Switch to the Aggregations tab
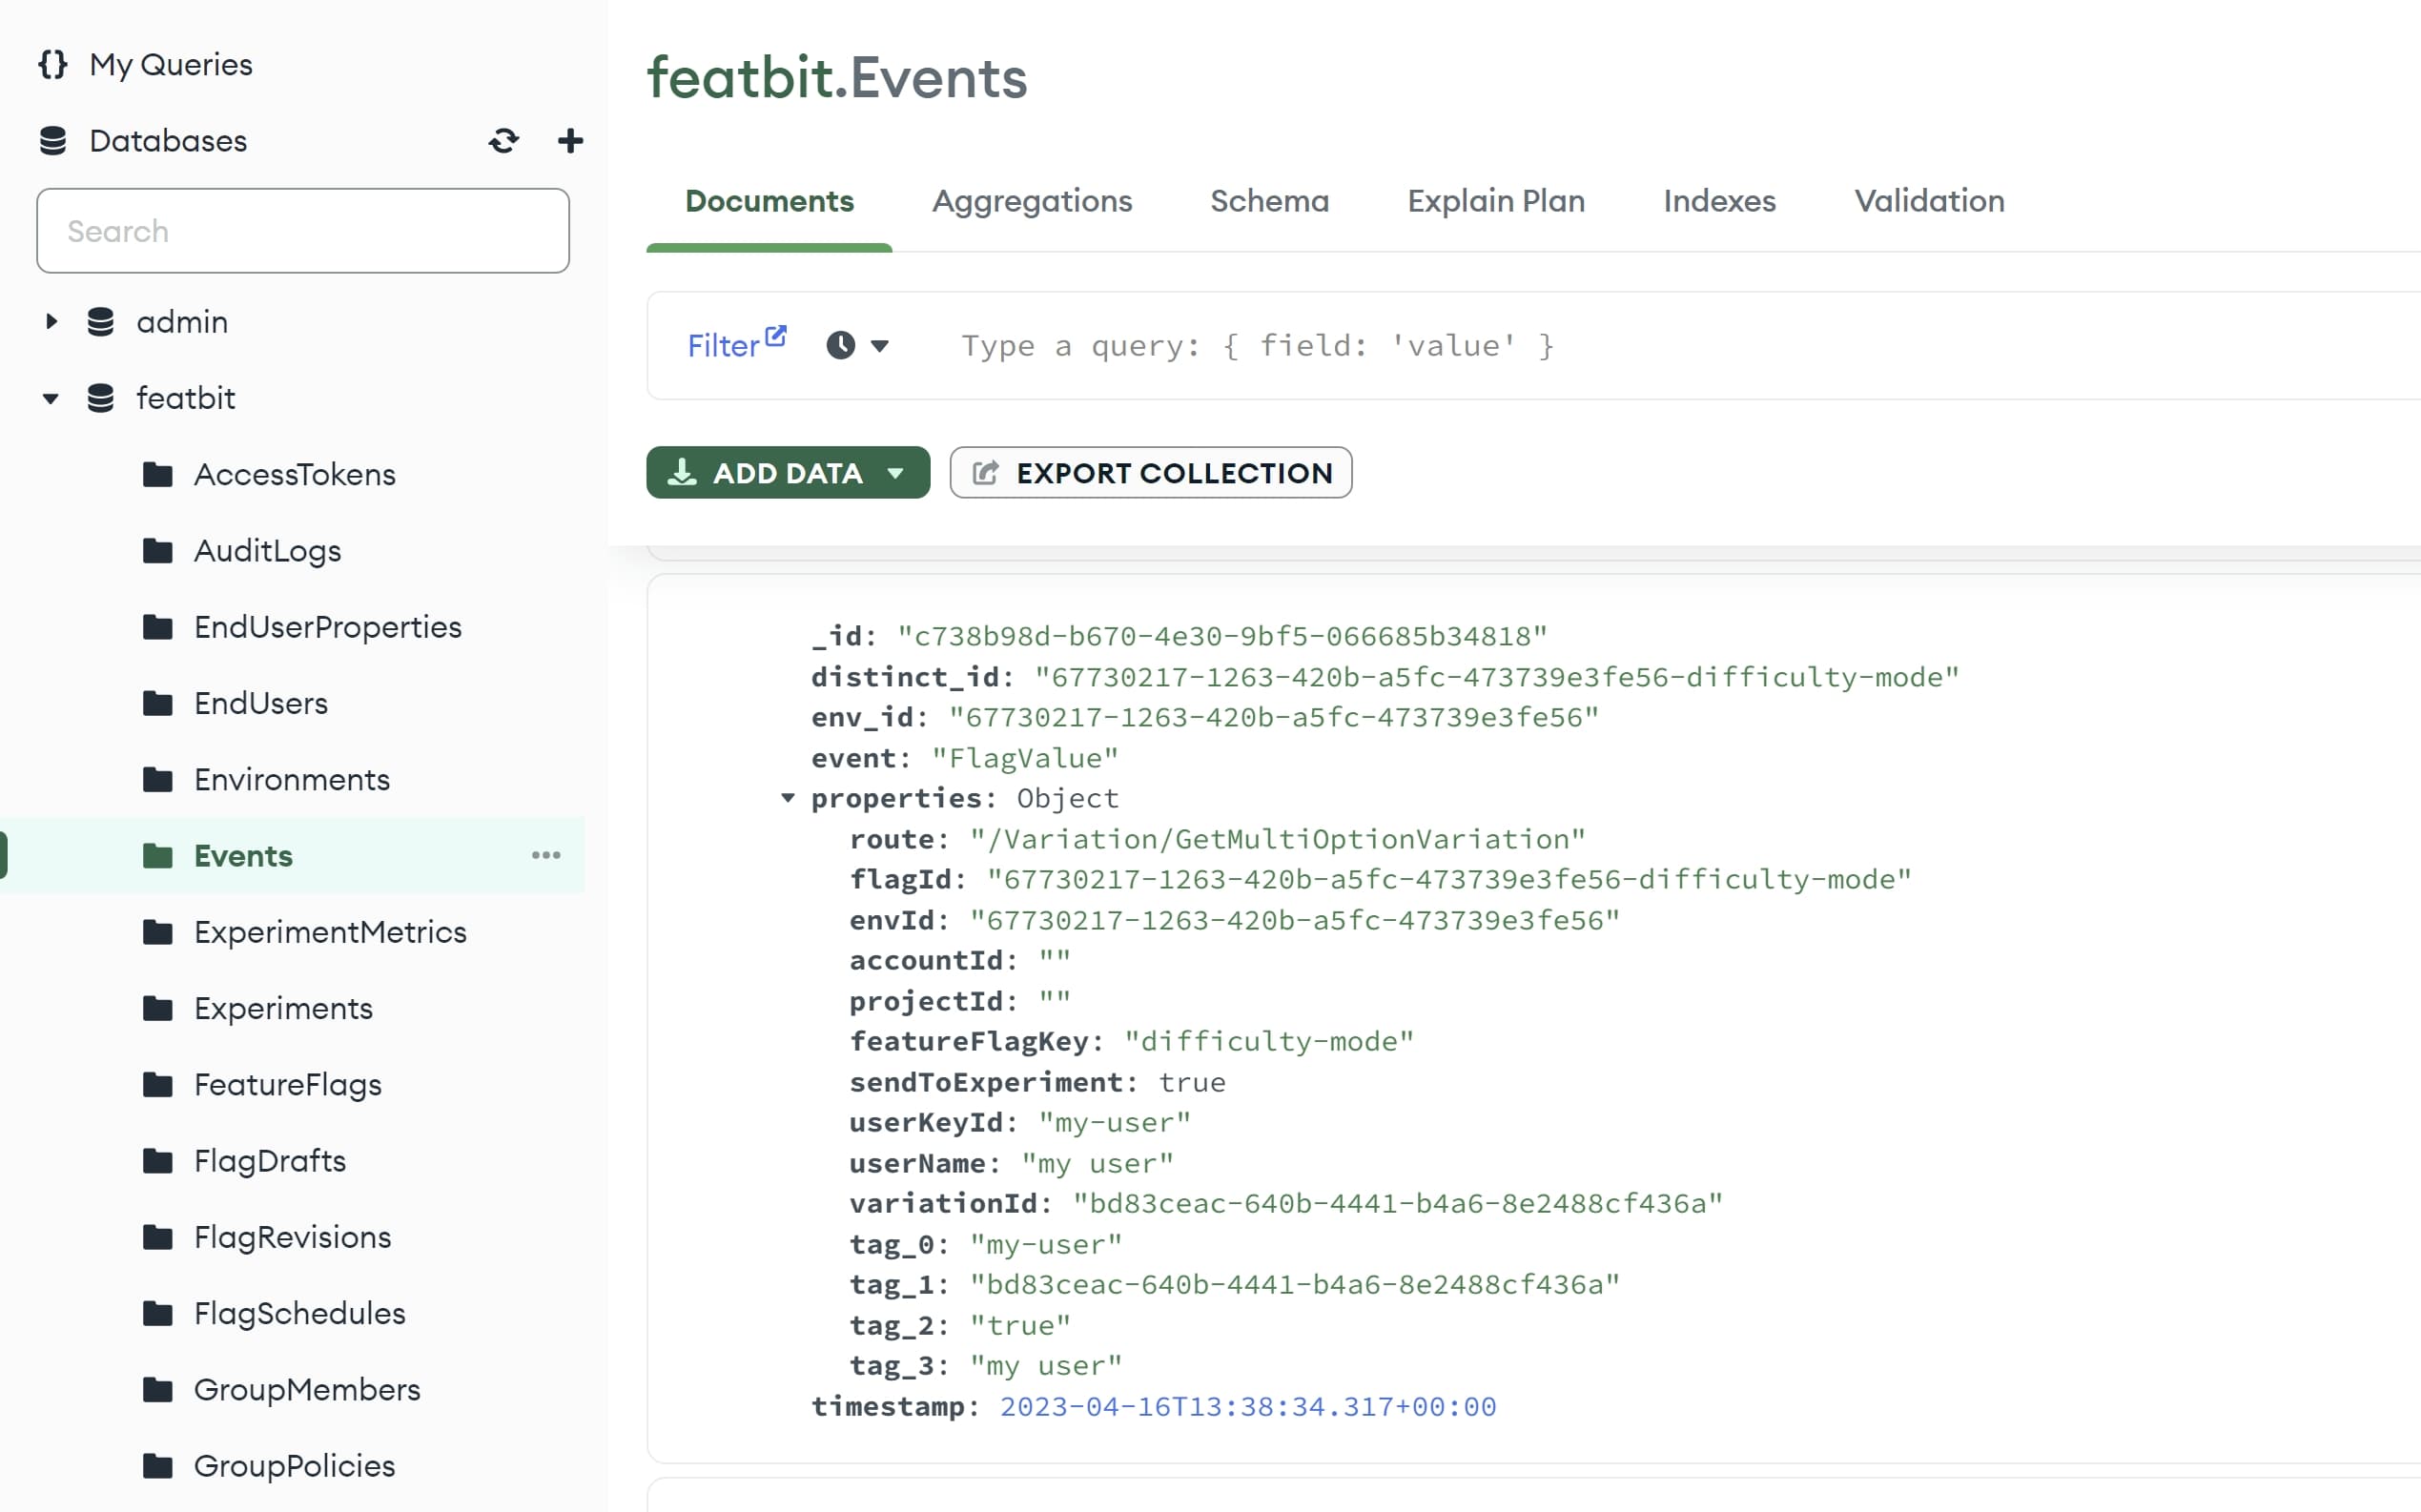The width and height of the screenshot is (2421, 1512). [1031, 201]
